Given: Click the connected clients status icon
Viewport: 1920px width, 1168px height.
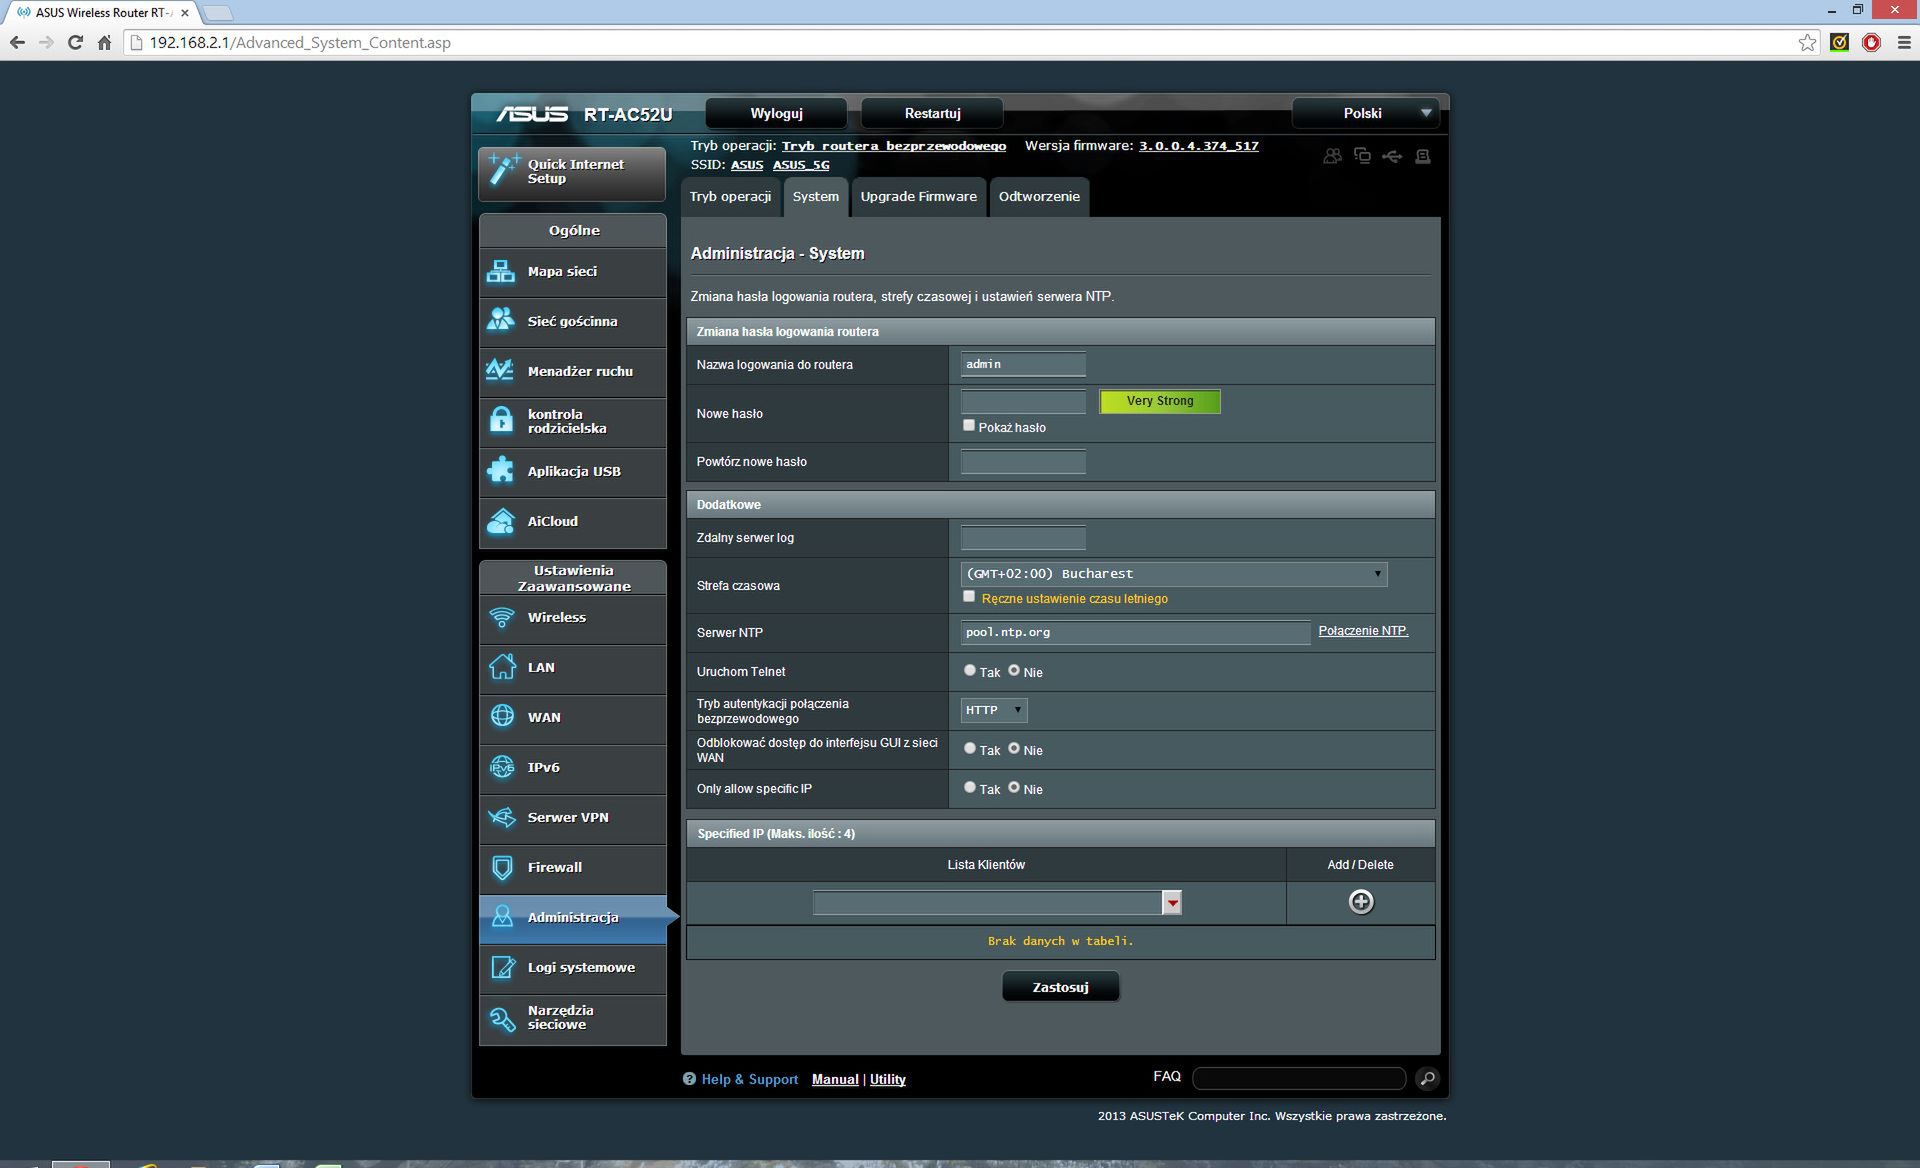Looking at the screenshot, I should pyautogui.click(x=1332, y=156).
